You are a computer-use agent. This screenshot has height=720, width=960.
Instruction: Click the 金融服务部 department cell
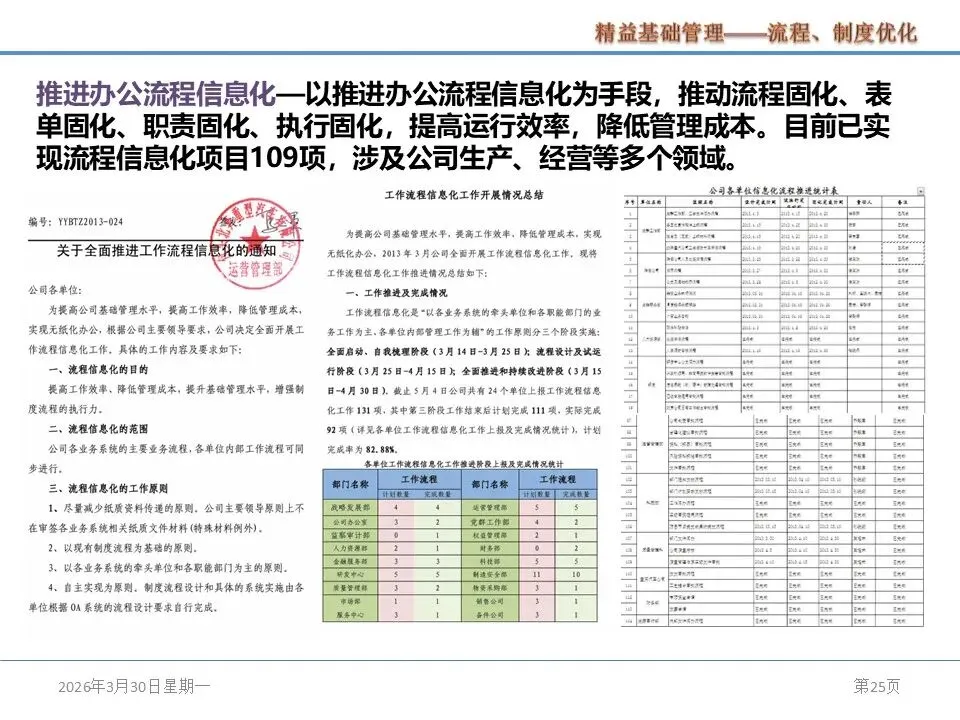[351, 561]
